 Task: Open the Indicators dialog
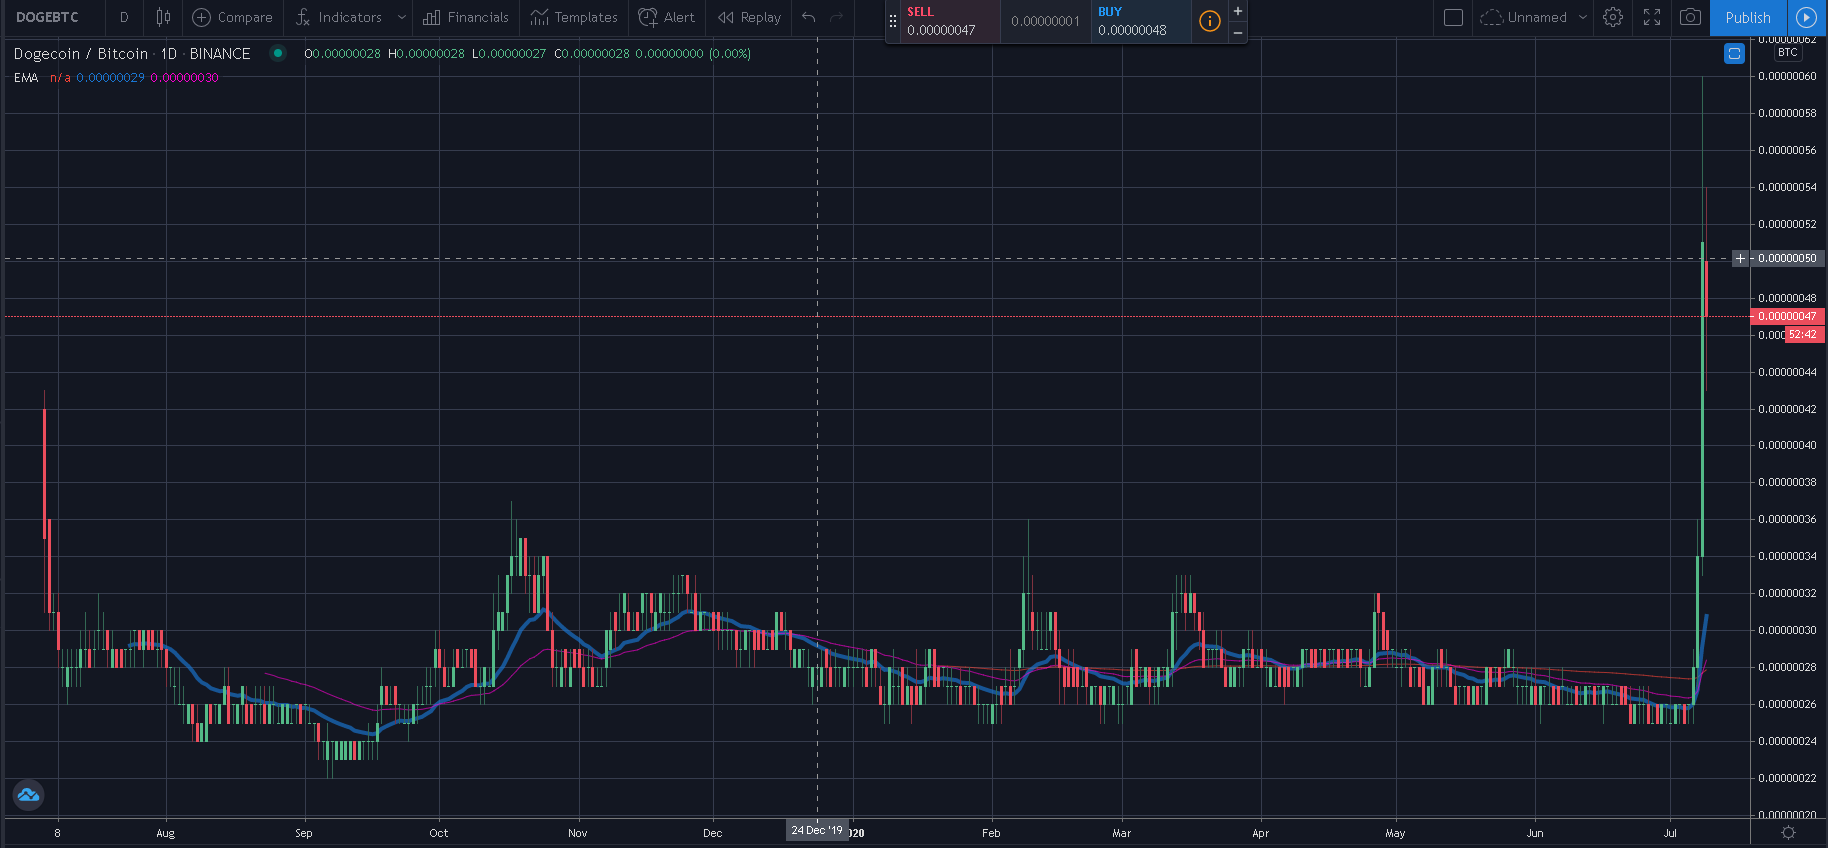click(340, 17)
